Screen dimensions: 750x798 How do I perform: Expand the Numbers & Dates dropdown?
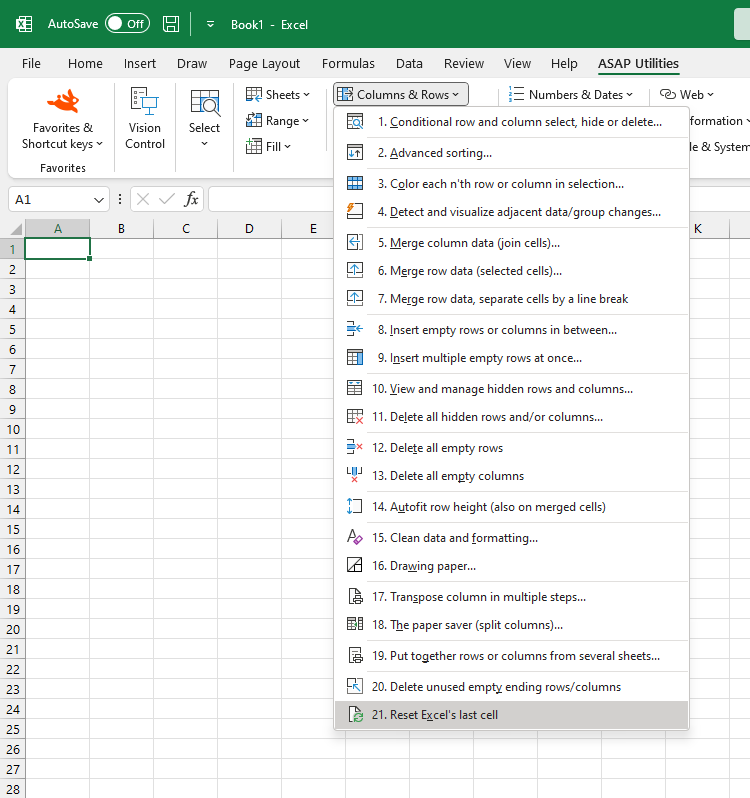tap(571, 95)
